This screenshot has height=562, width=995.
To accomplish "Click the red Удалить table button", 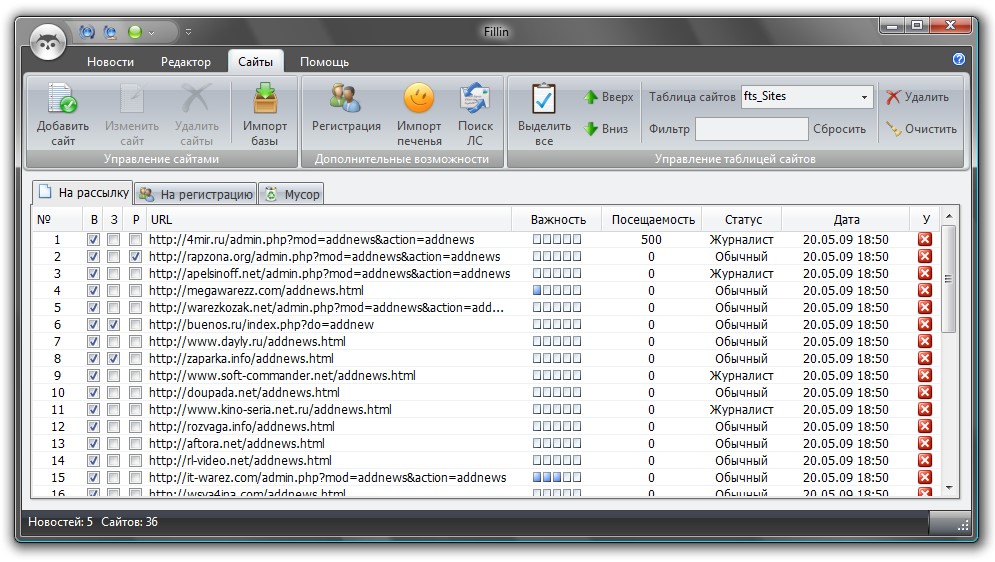I will pyautogui.click(x=918, y=97).
